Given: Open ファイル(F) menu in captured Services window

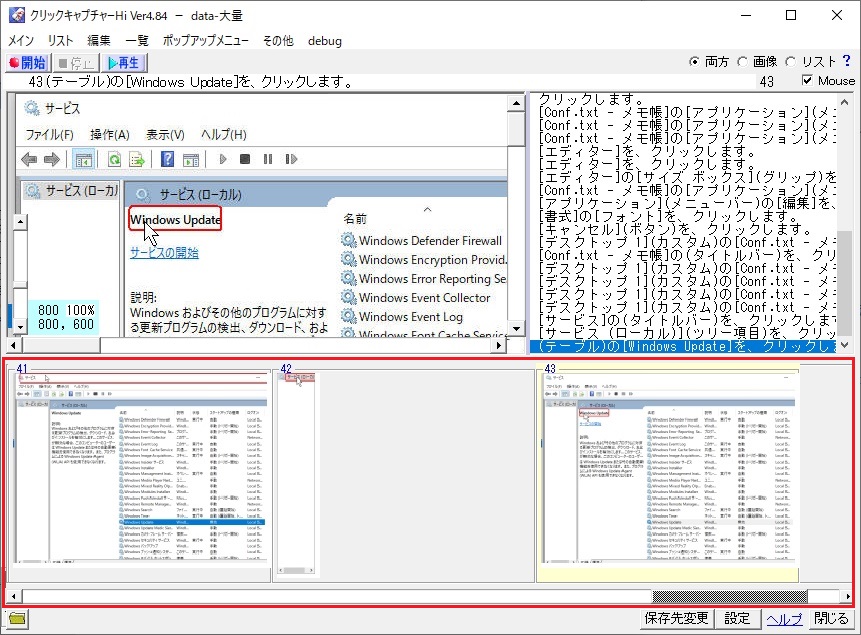Looking at the screenshot, I should tap(49, 135).
